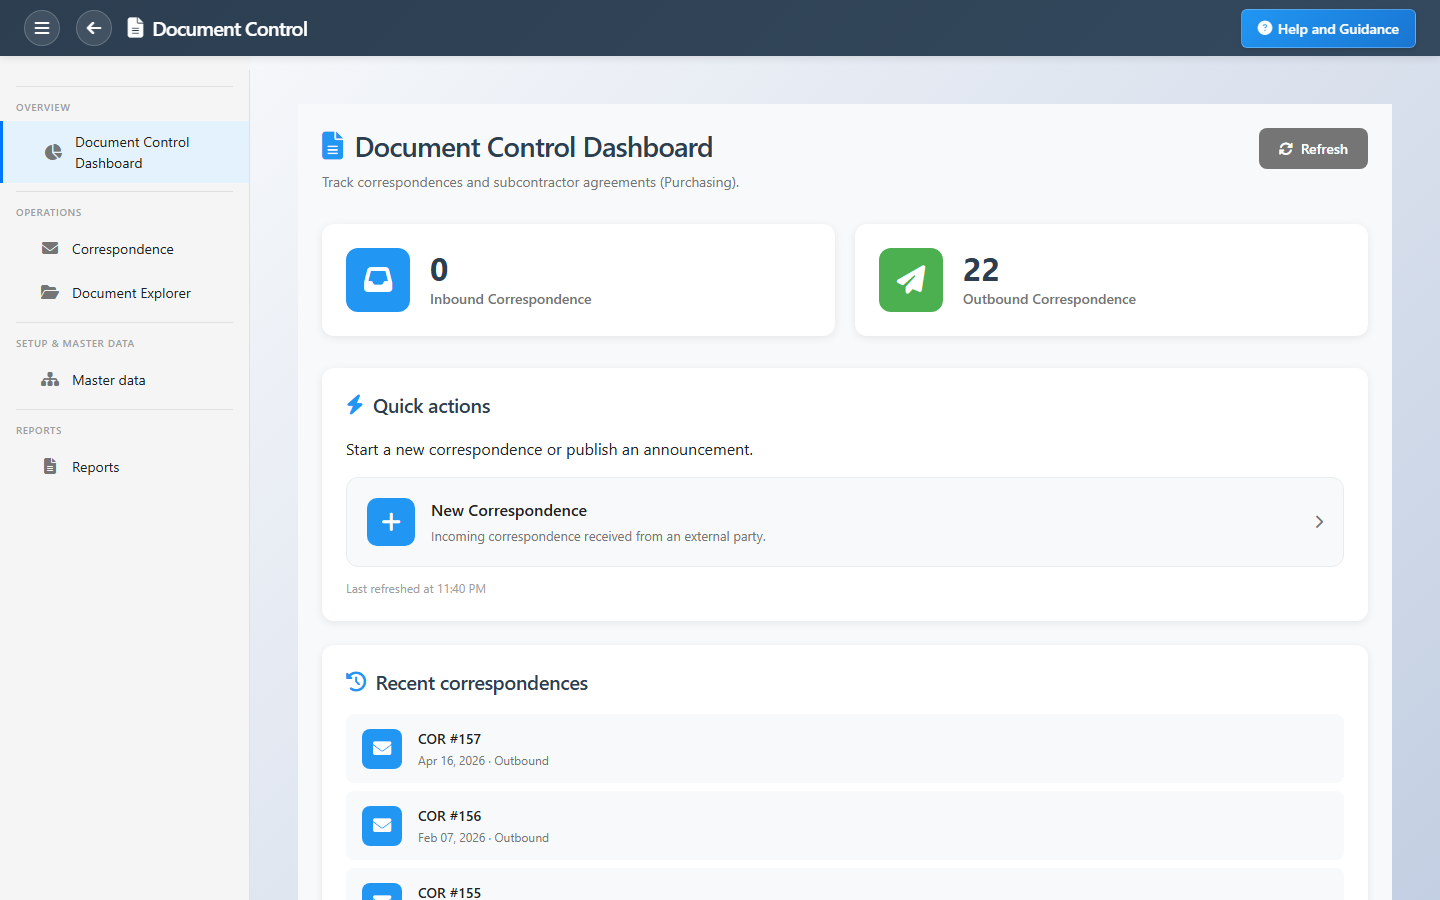Select Document Control Dashboard in sidebar
1440x900 pixels.
tap(126, 152)
